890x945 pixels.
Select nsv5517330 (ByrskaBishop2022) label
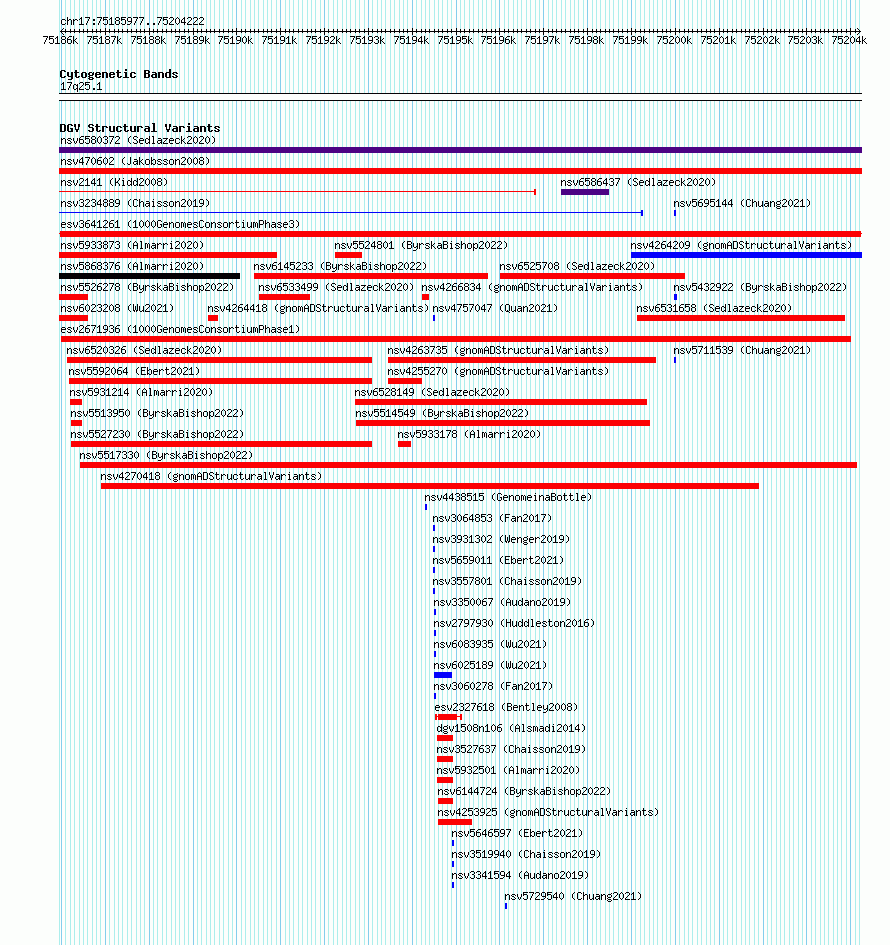pos(166,456)
